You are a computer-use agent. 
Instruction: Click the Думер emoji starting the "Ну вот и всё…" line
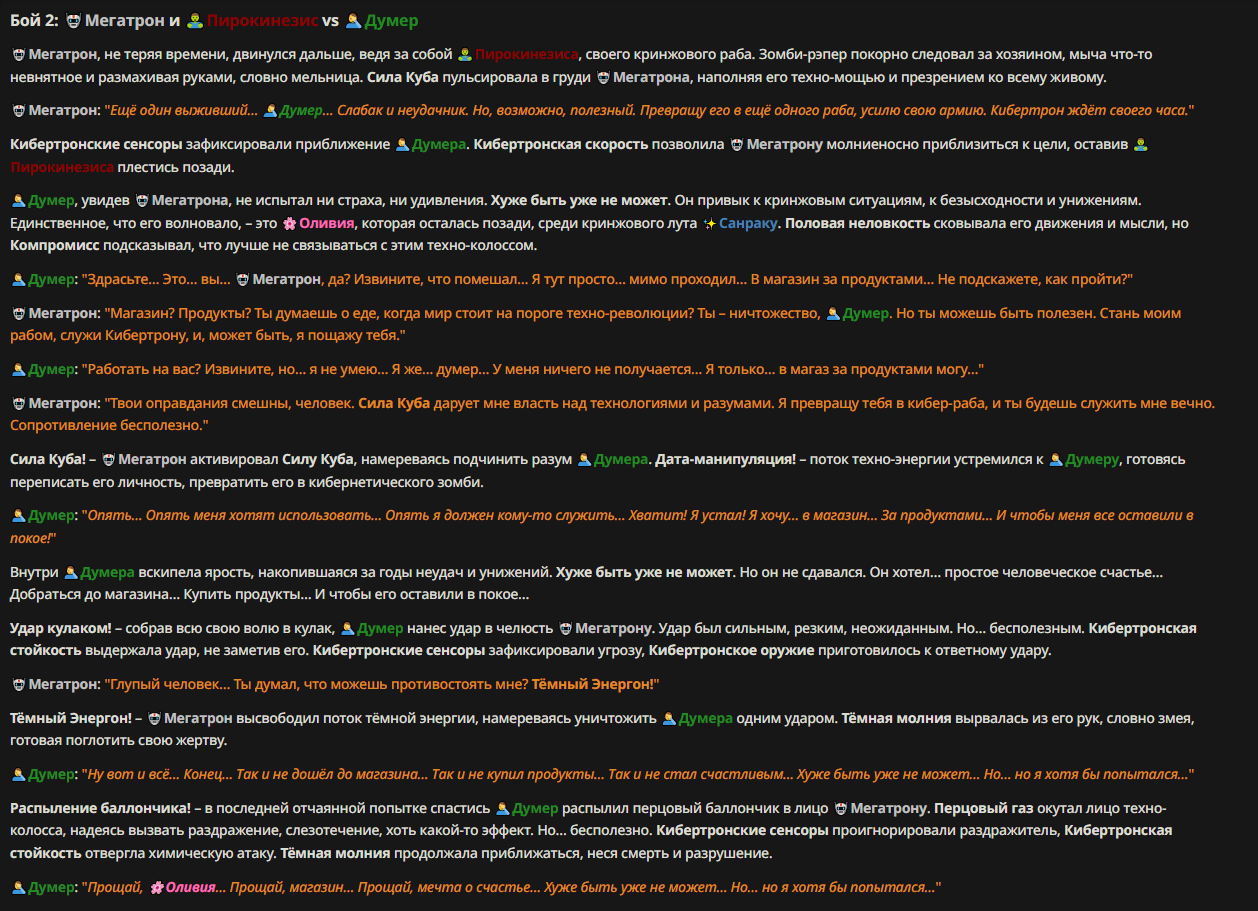pyautogui.click(x=17, y=774)
